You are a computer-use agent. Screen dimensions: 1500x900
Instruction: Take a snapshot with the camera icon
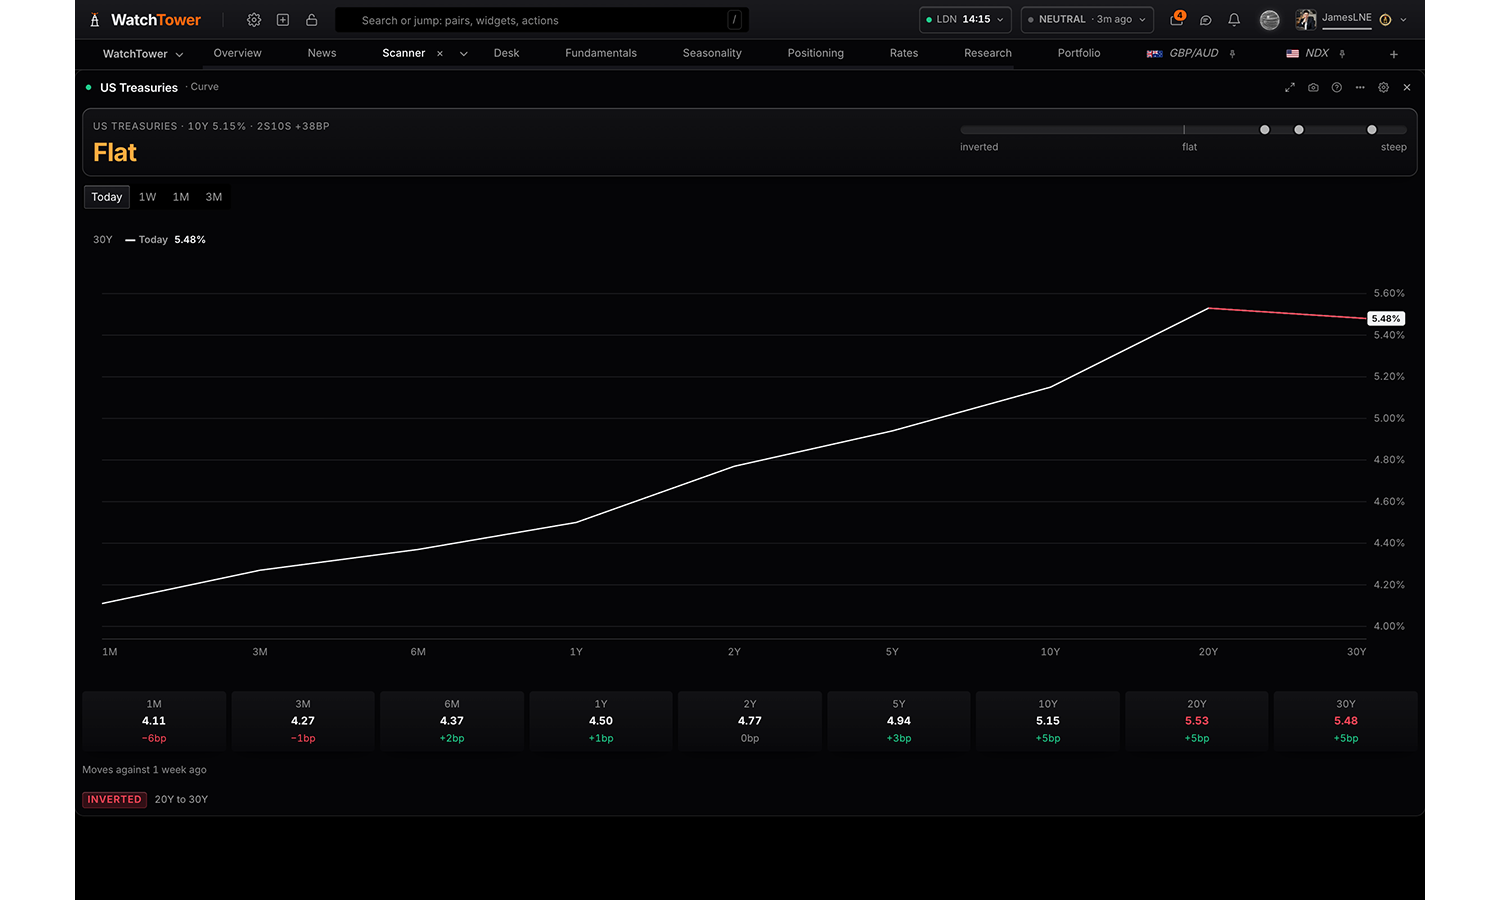(1313, 88)
